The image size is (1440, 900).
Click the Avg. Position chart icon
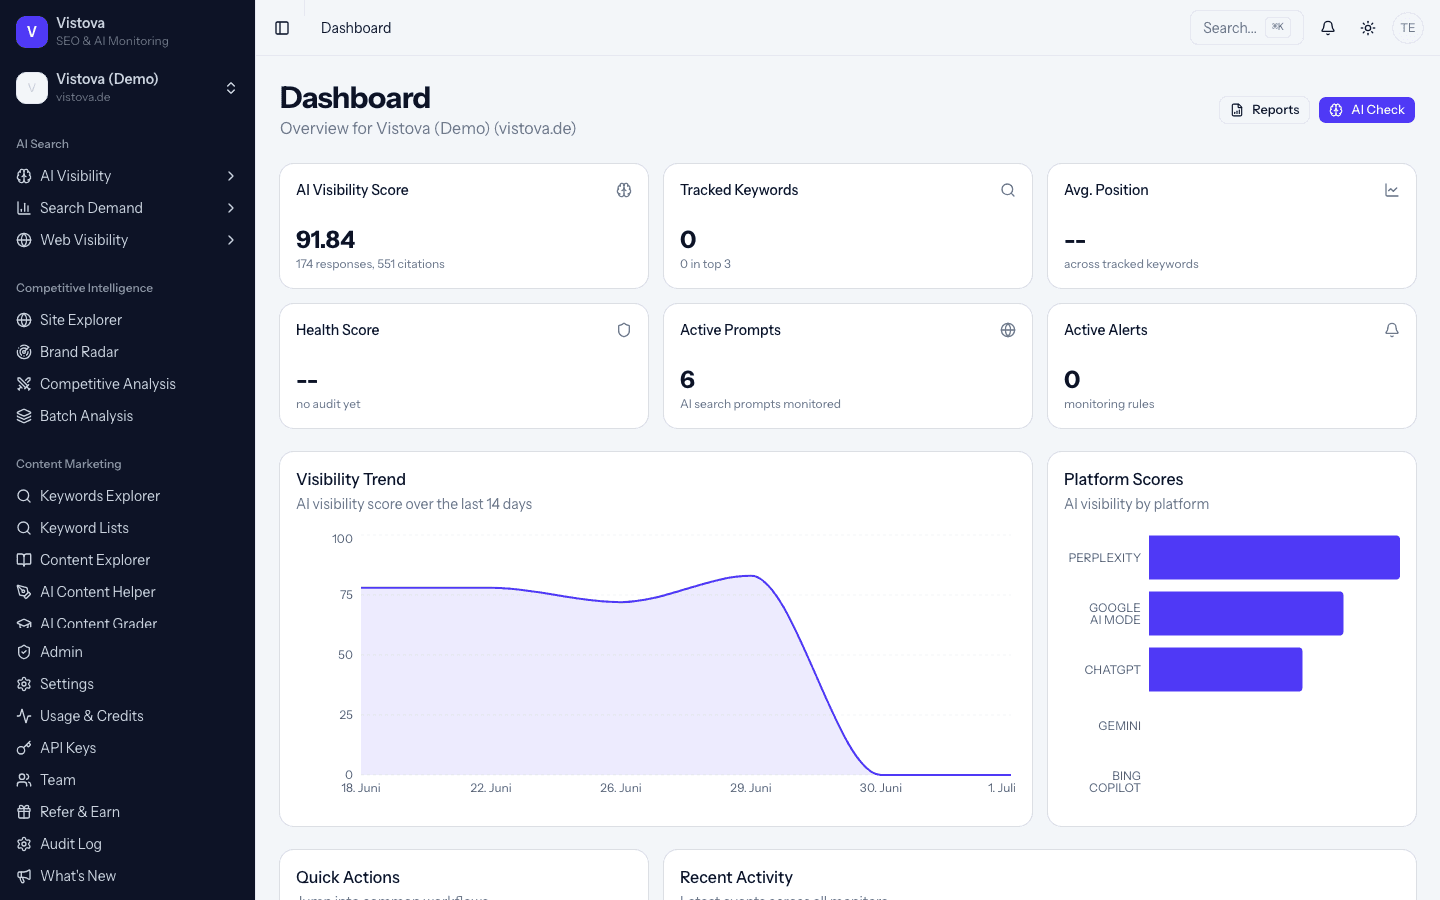tap(1392, 190)
